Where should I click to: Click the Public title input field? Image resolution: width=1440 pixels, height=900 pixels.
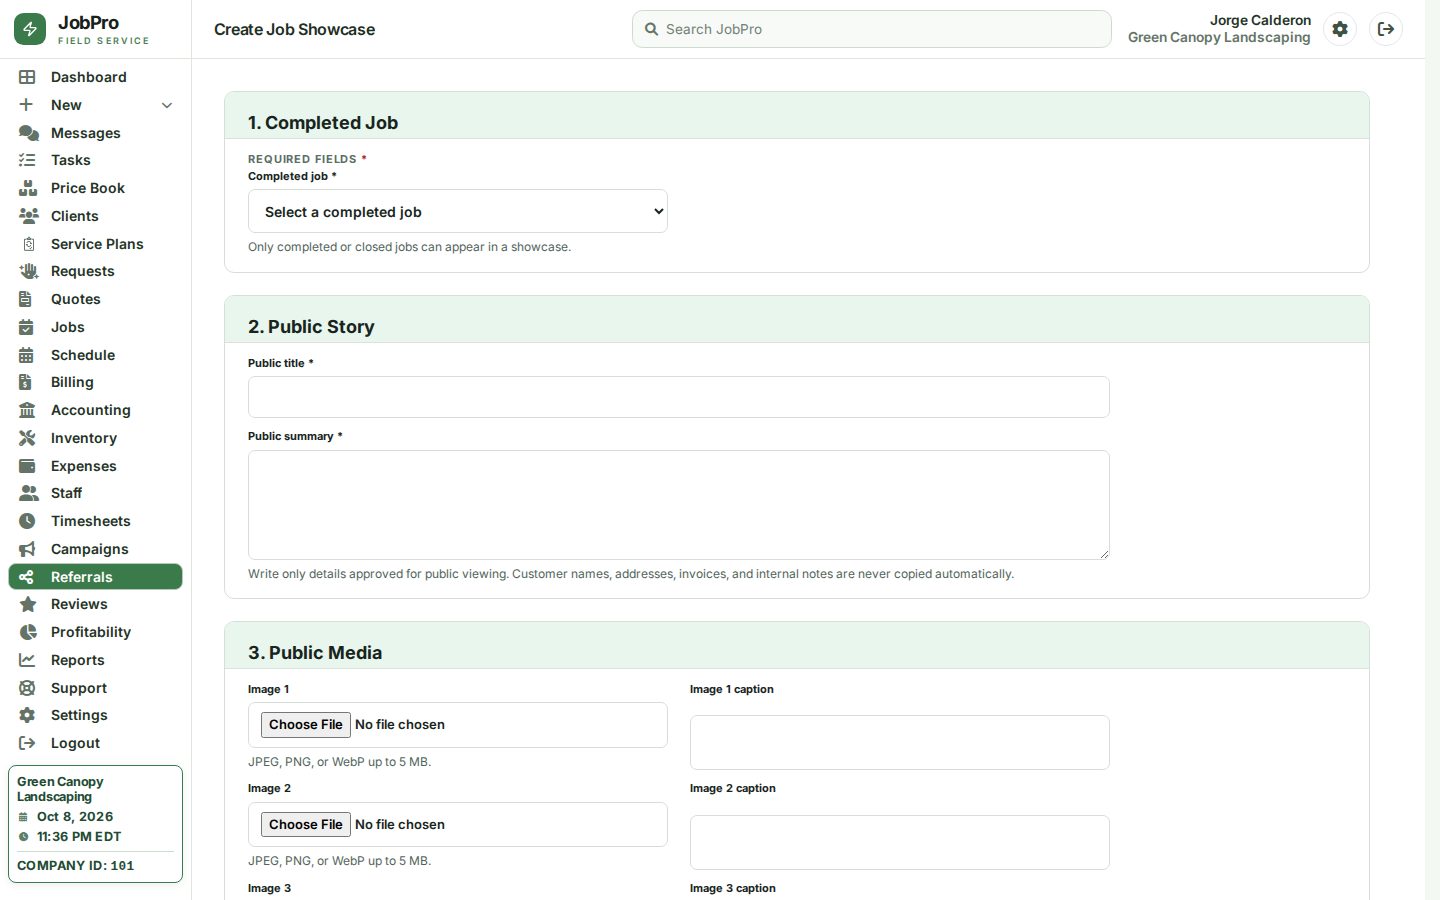[x=679, y=397]
